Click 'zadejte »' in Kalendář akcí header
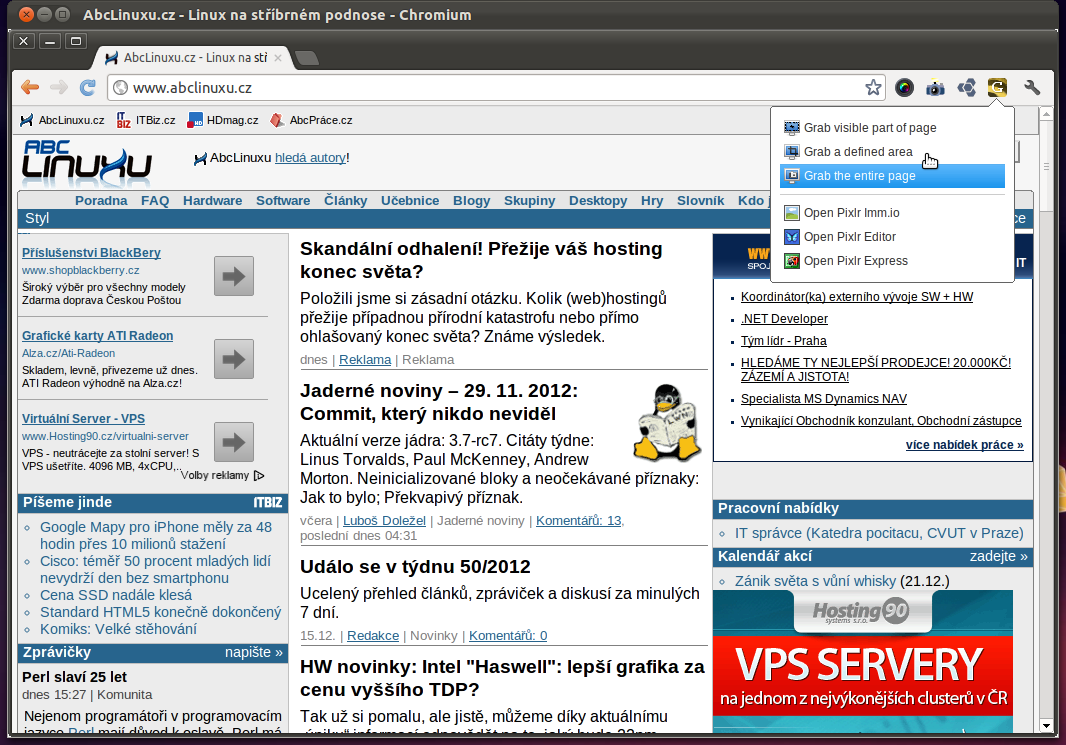The image size is (1066, 745). 999,557
